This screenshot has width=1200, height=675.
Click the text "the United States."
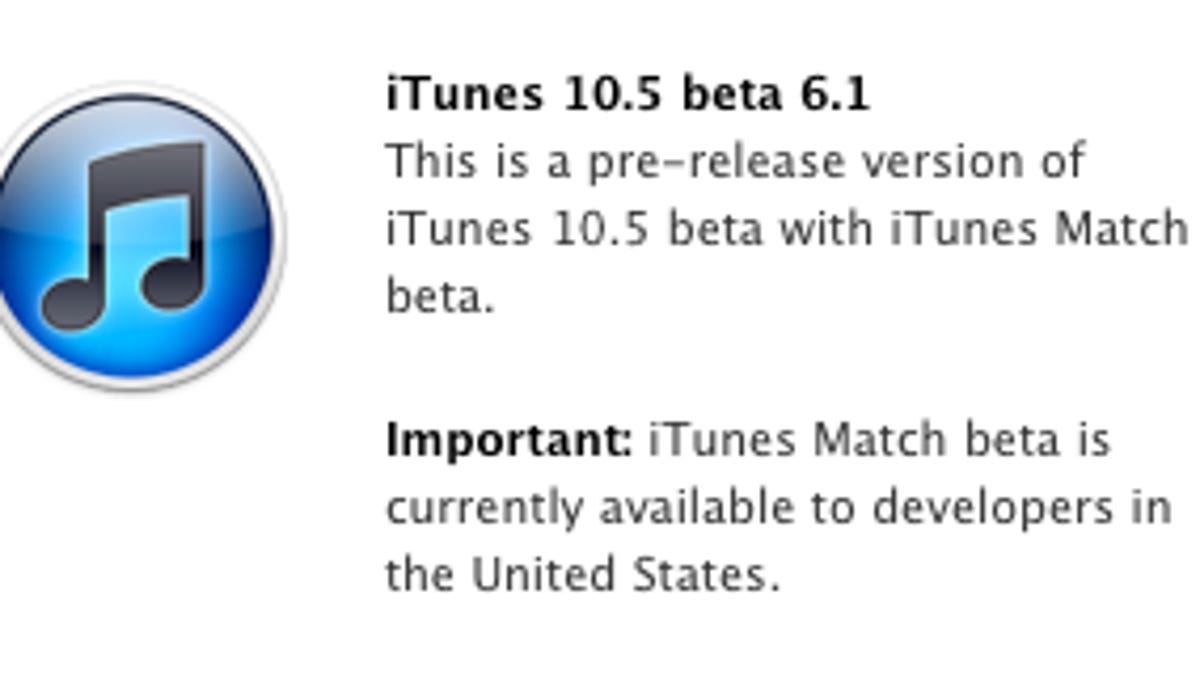click(582, 575)
